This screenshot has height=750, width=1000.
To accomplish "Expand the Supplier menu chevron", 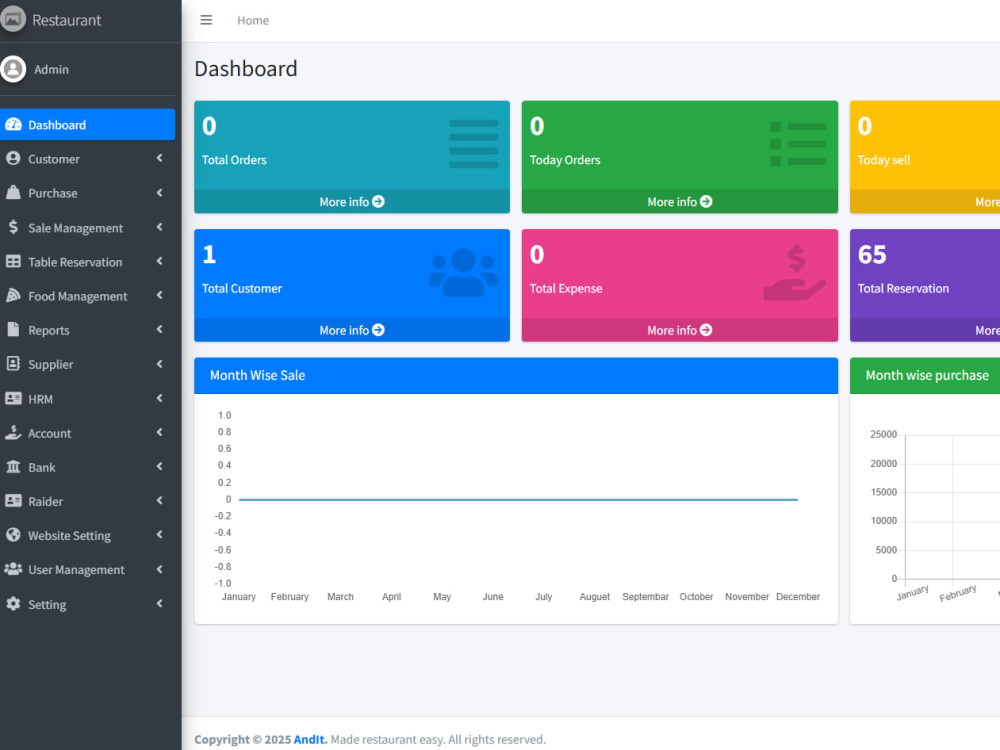I will point(159,364).
